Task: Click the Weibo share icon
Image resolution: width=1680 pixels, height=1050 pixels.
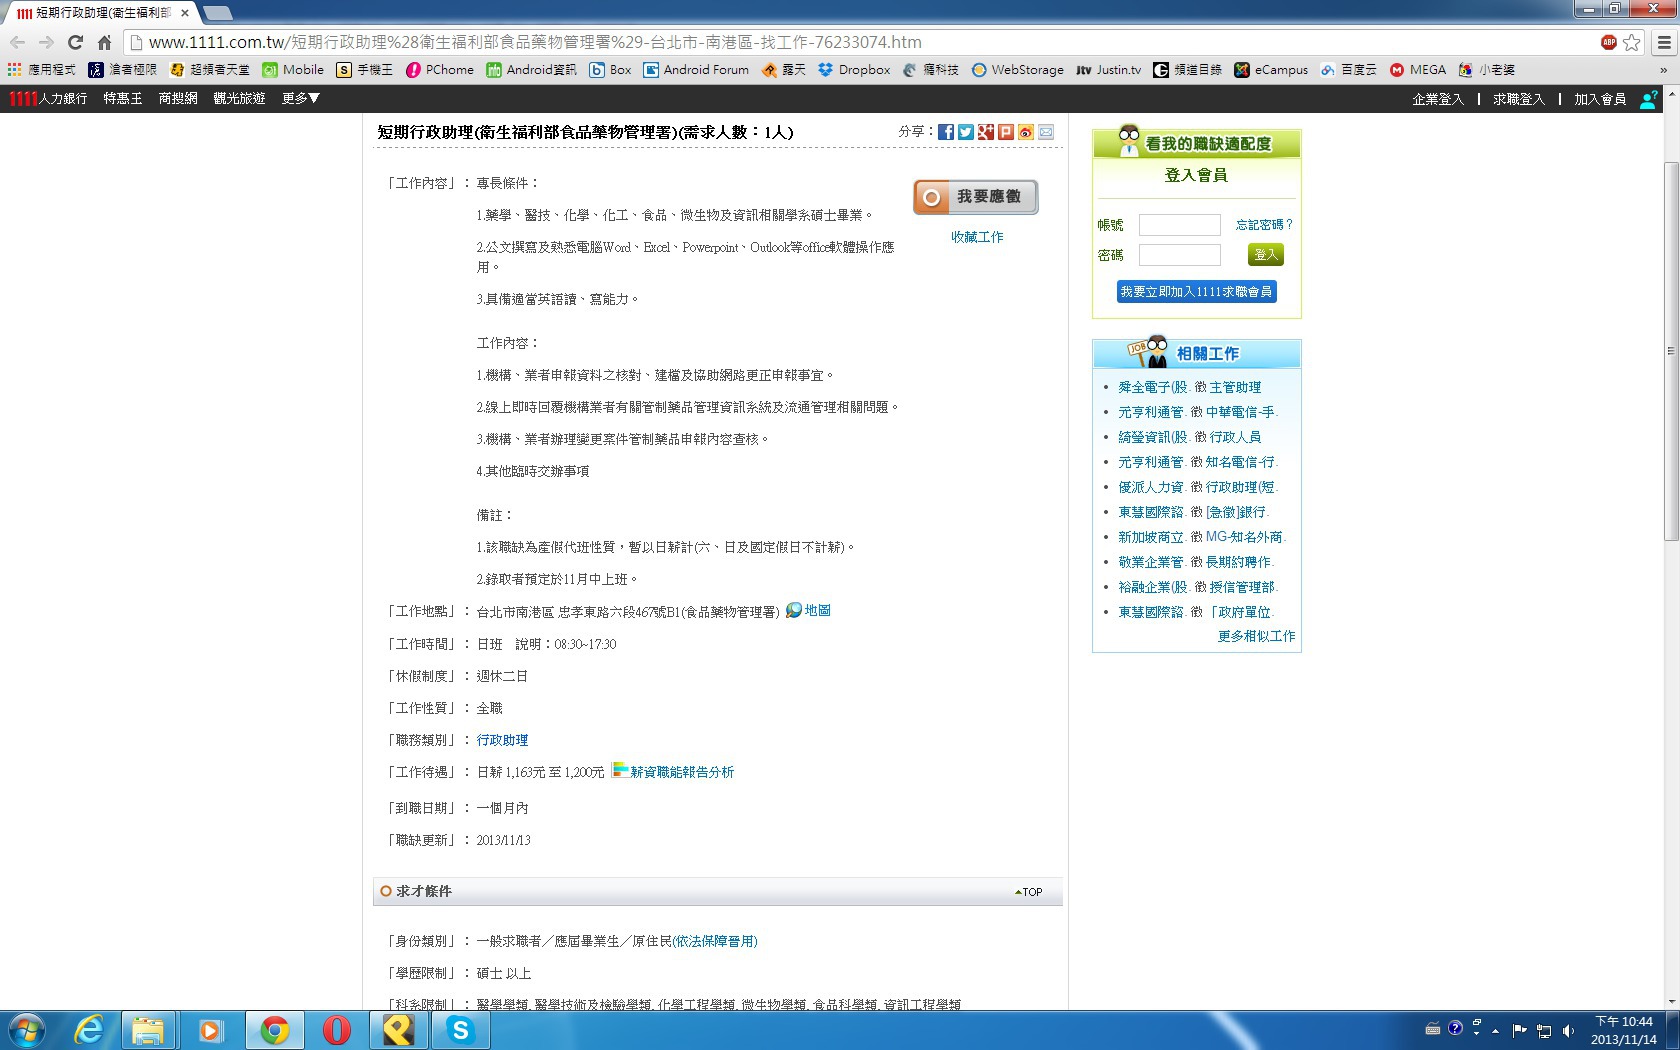Action: 1026,132
